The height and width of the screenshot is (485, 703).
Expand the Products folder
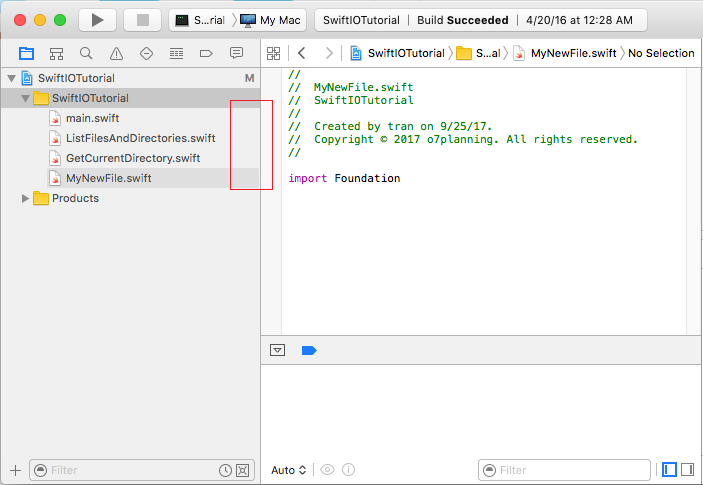click(25, 198)
